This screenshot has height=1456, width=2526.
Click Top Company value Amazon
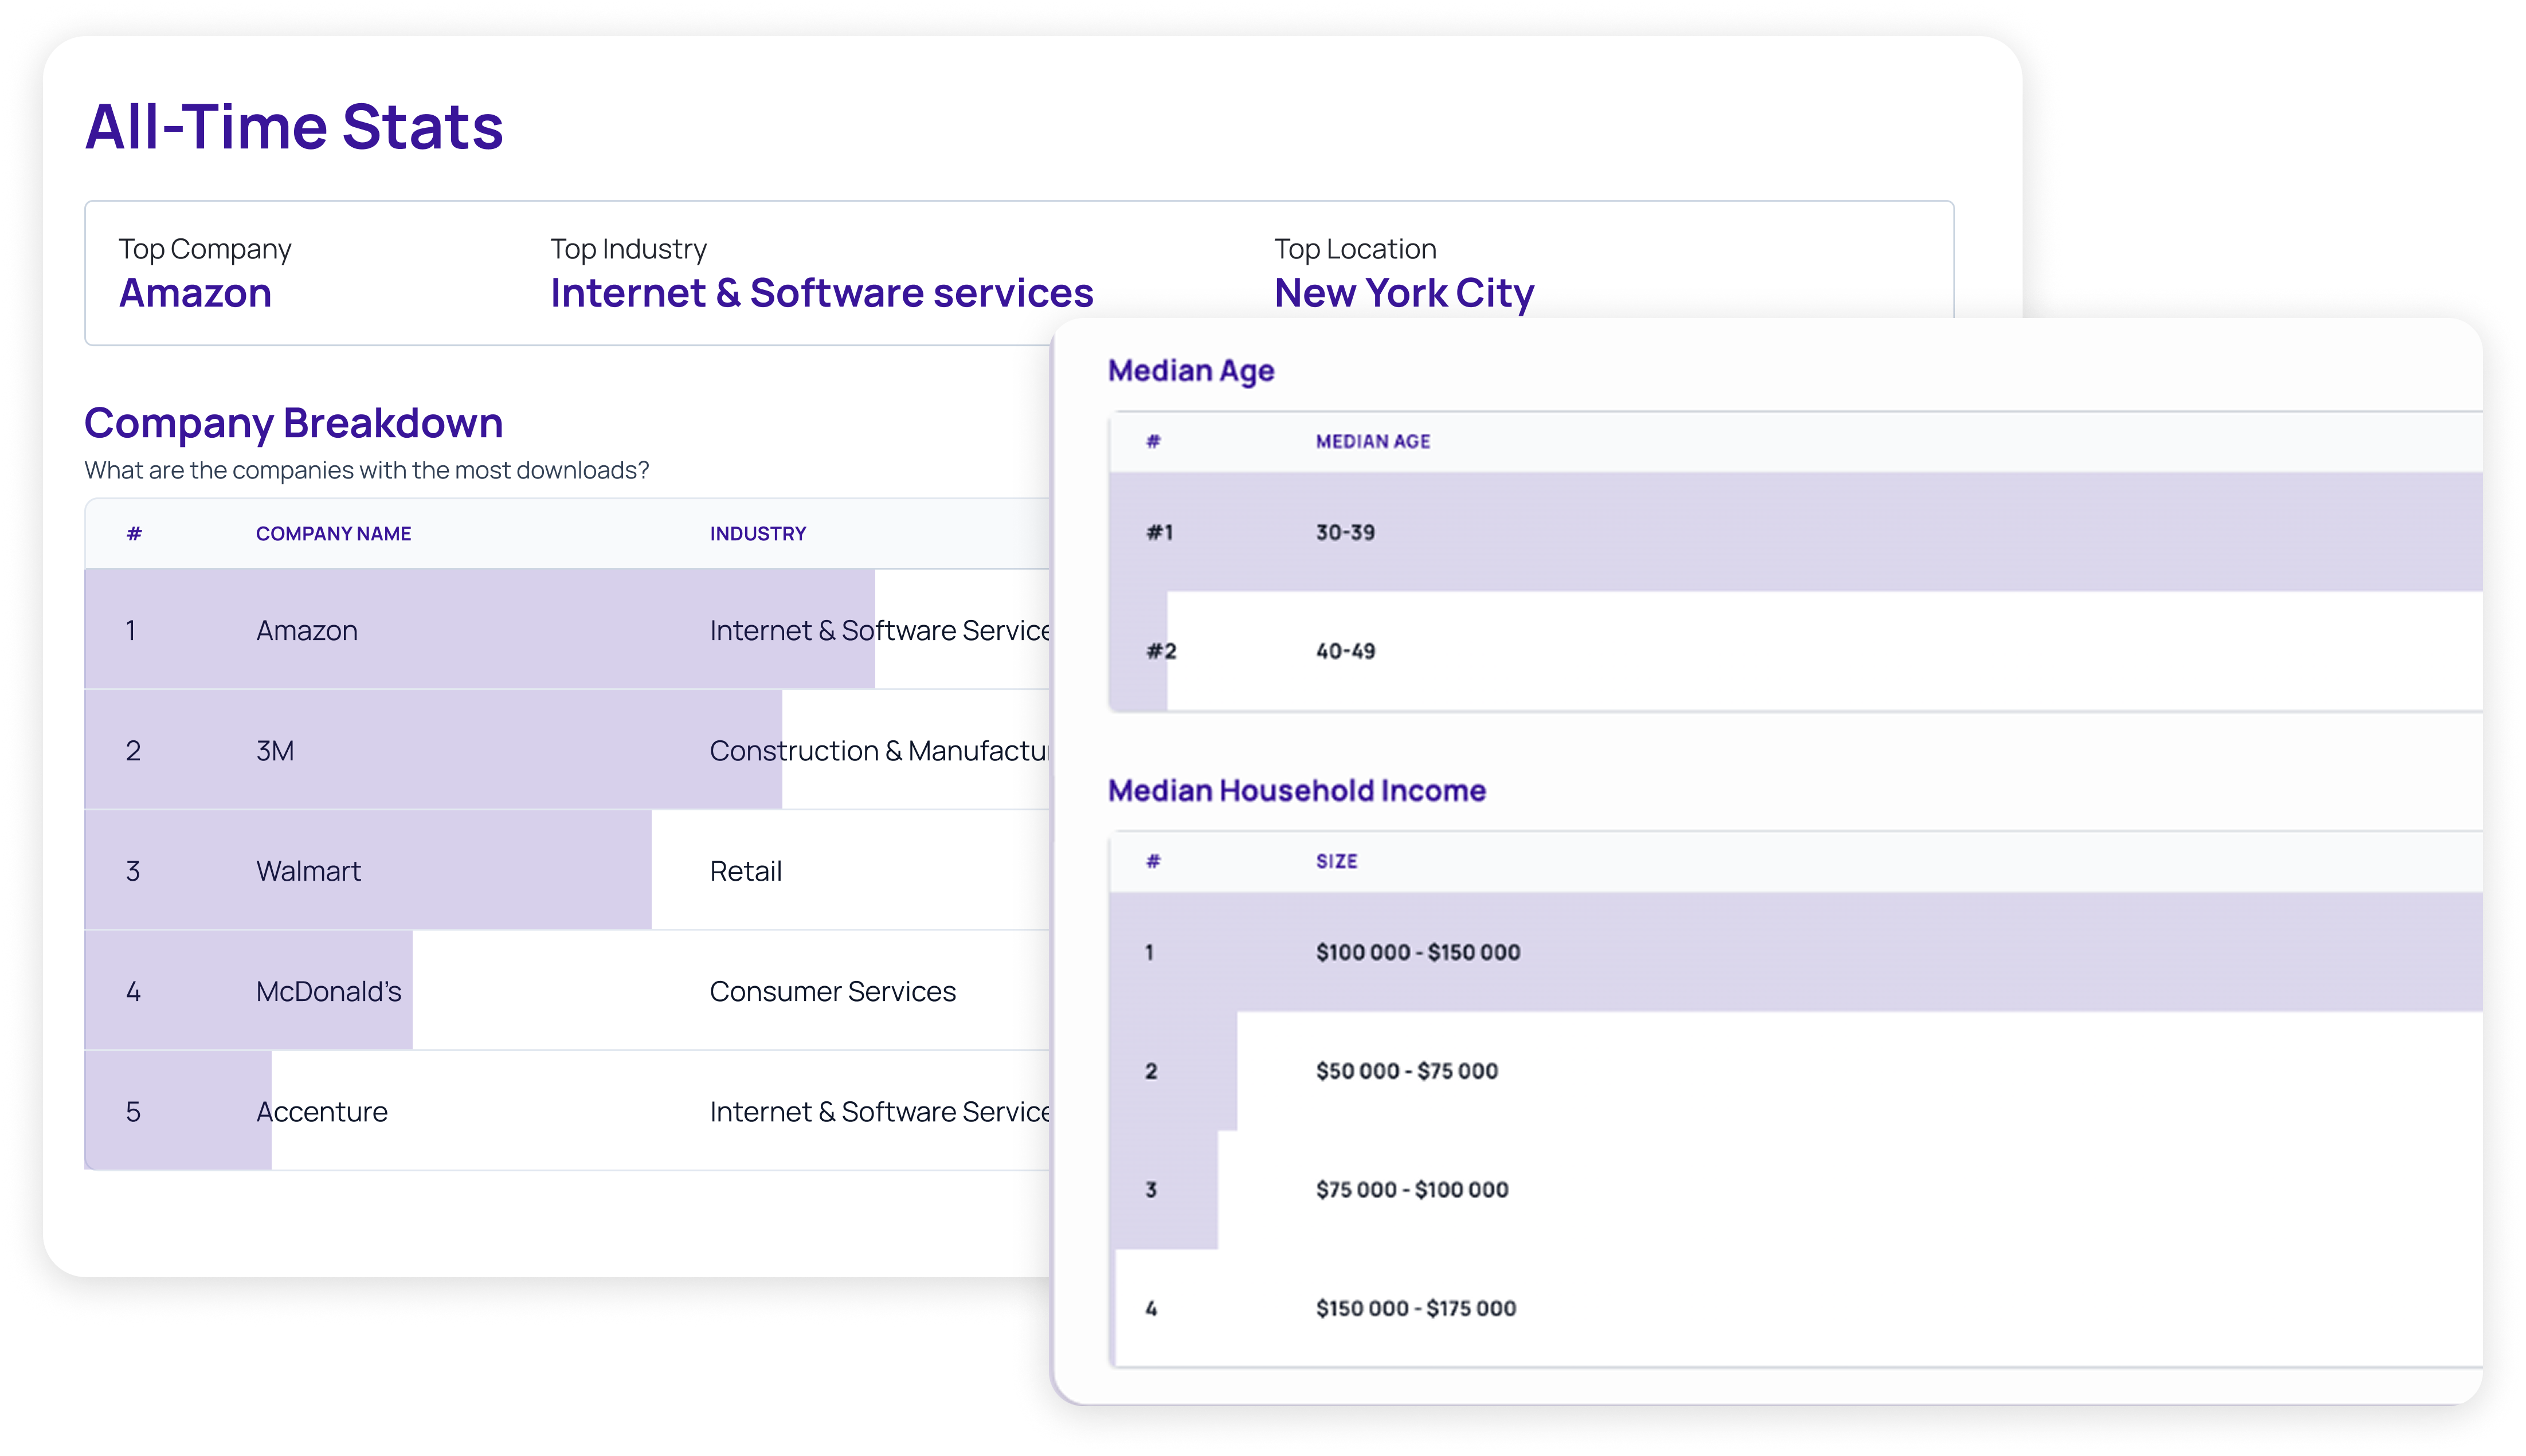[x=195, y=293]
